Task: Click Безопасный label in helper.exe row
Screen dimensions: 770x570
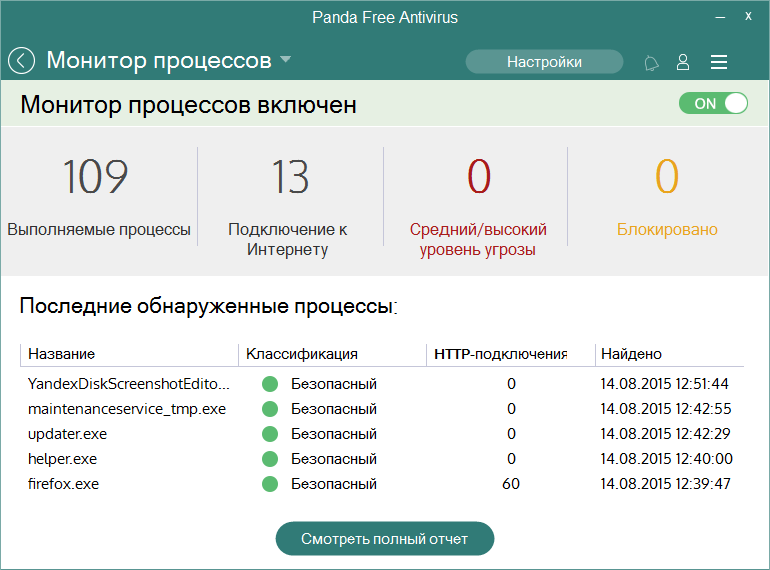Action: 334,459
